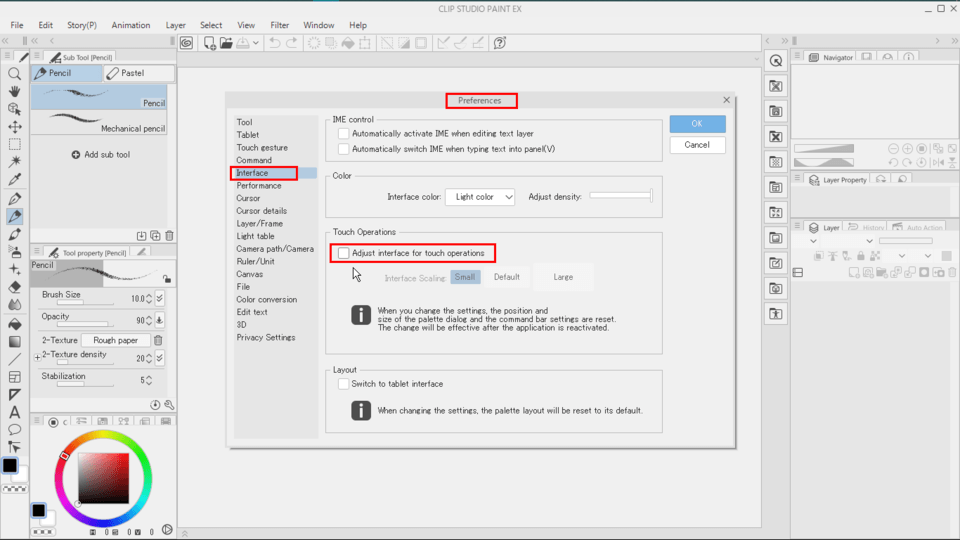Open the File menu
Screen dimensions: 960x540
[x=17, y=25]
